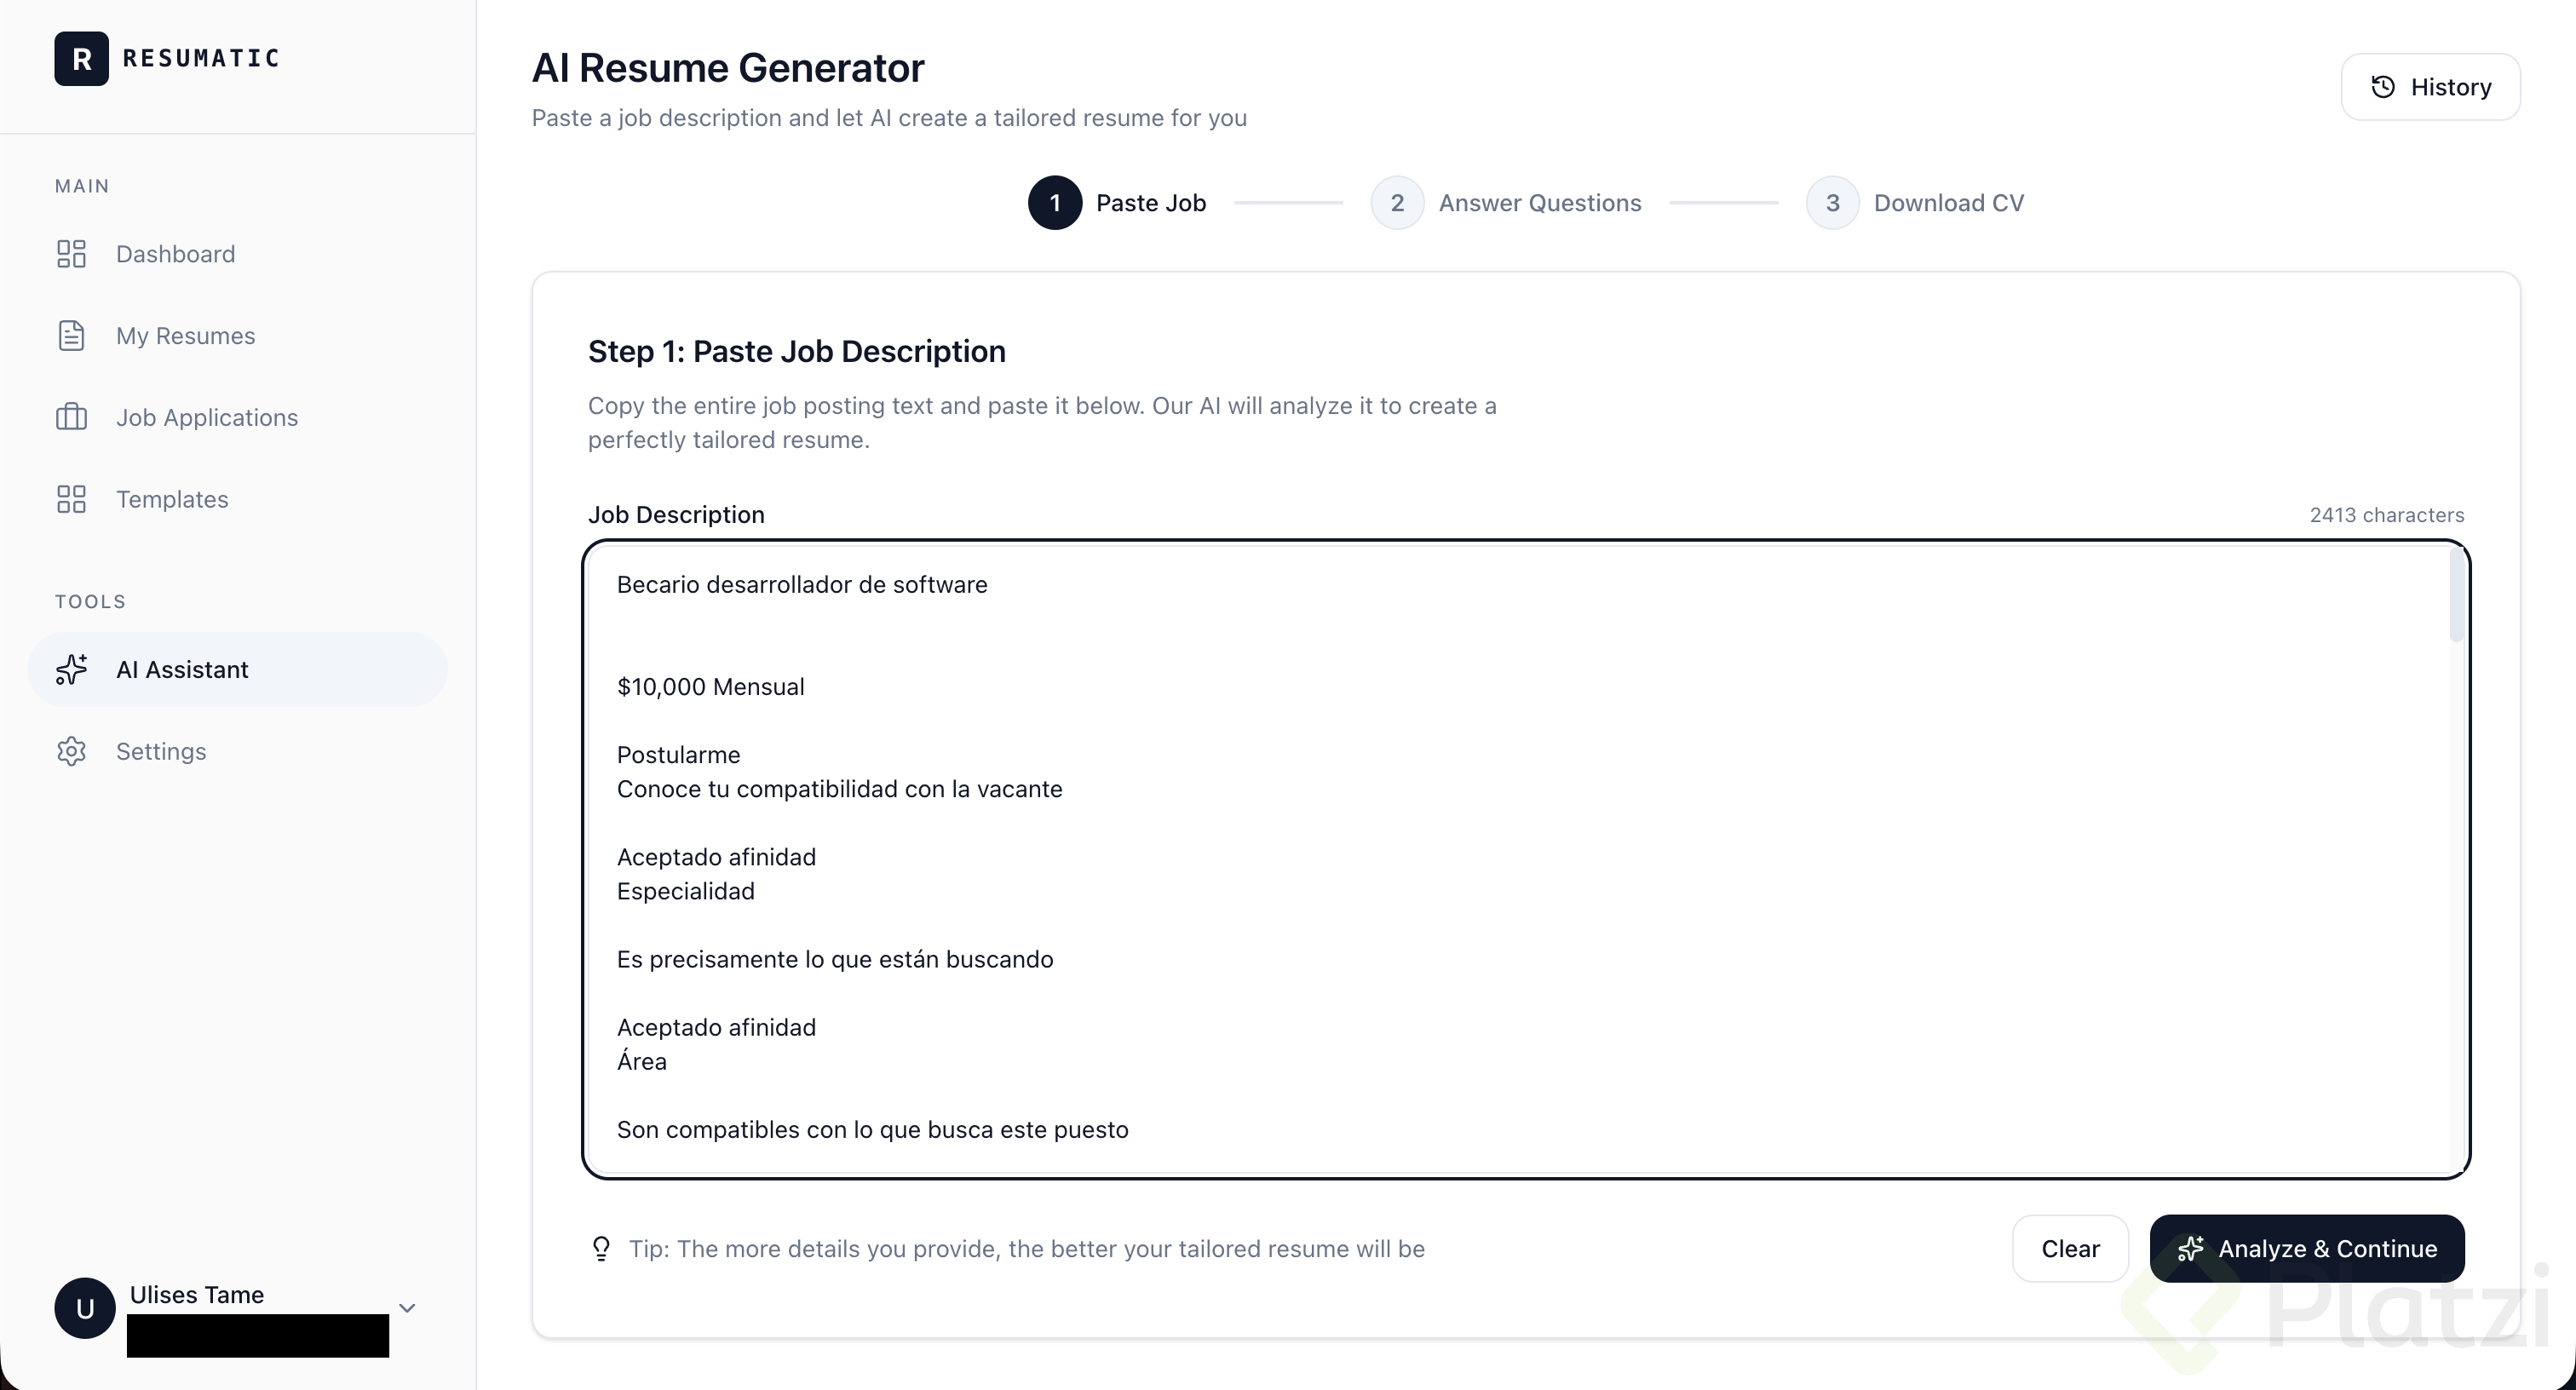Click the Job Applications briefcase icon
Image resolution: width=2576 pixels, height=1390 pixels.
coord(71,417)
